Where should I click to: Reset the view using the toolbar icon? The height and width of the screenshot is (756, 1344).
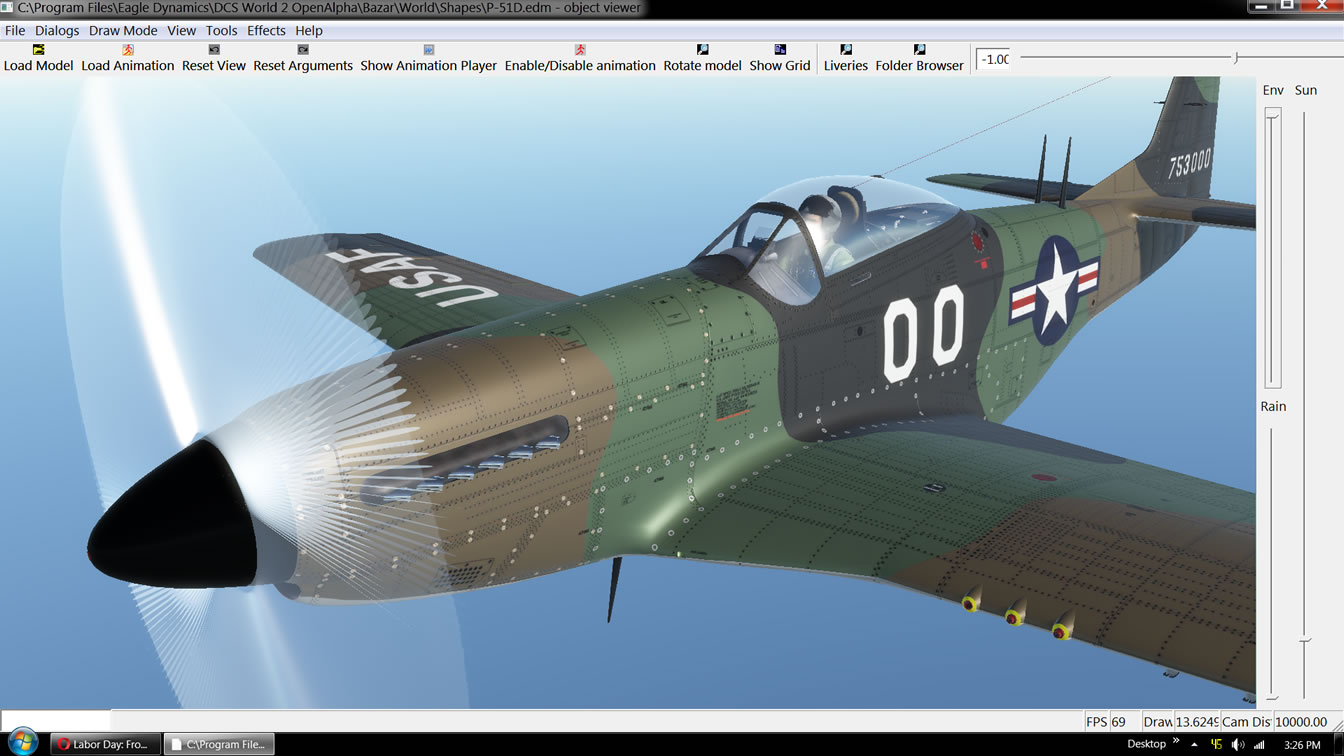click(x=213, y=50)
